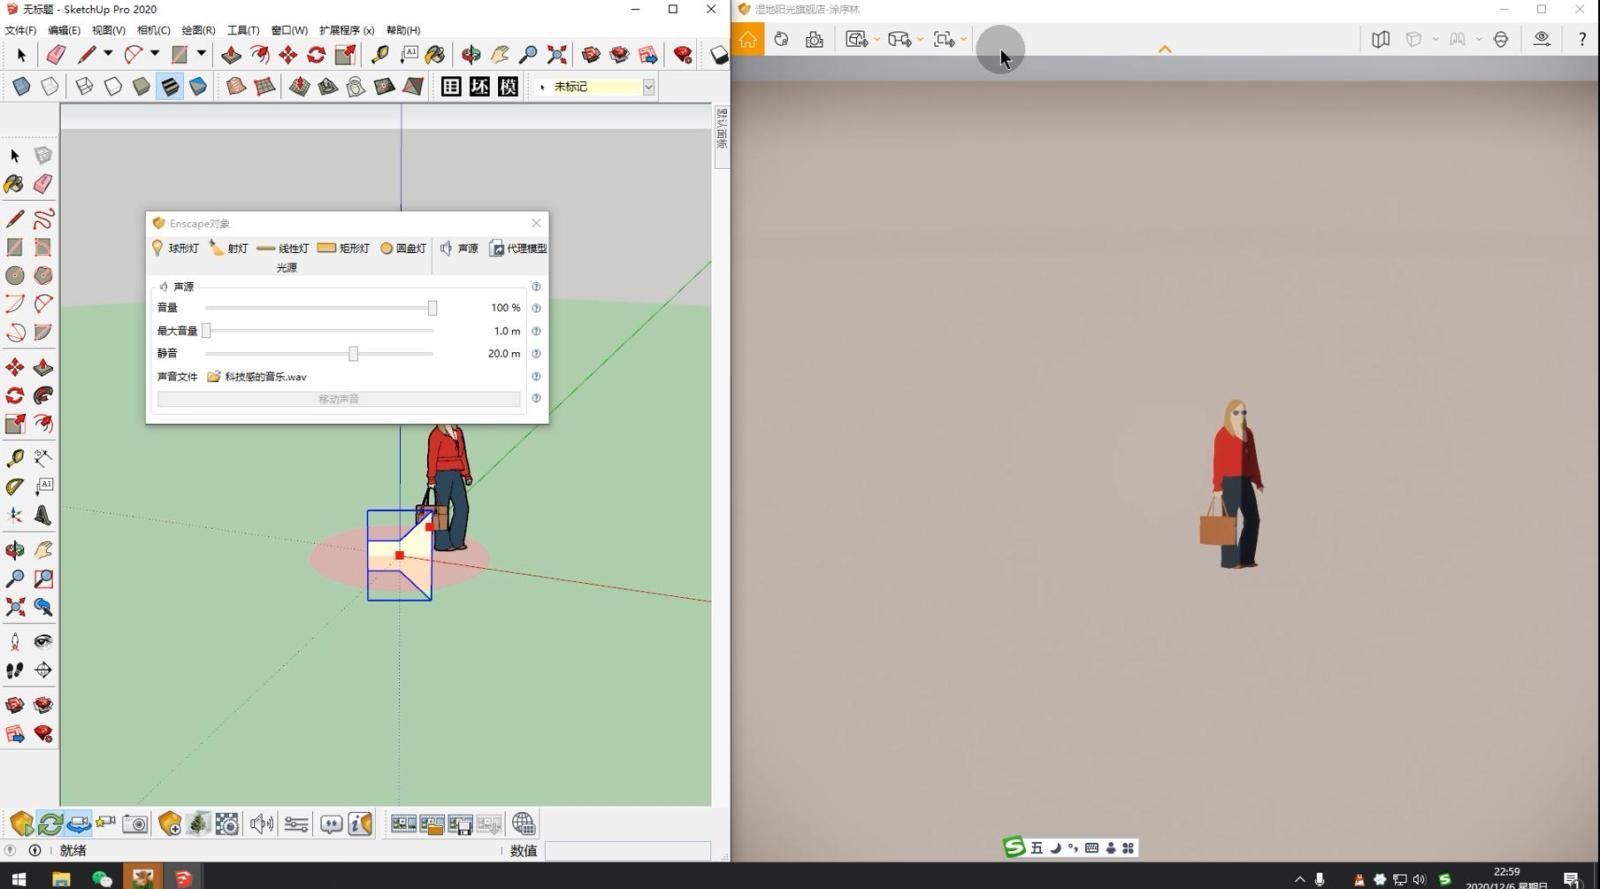Image resolution: width=1600 pixels, height=889 pixels.
Task: Toggle Enscape live updates sync icon
Action: pyautogui.click(x=50, y=824)
